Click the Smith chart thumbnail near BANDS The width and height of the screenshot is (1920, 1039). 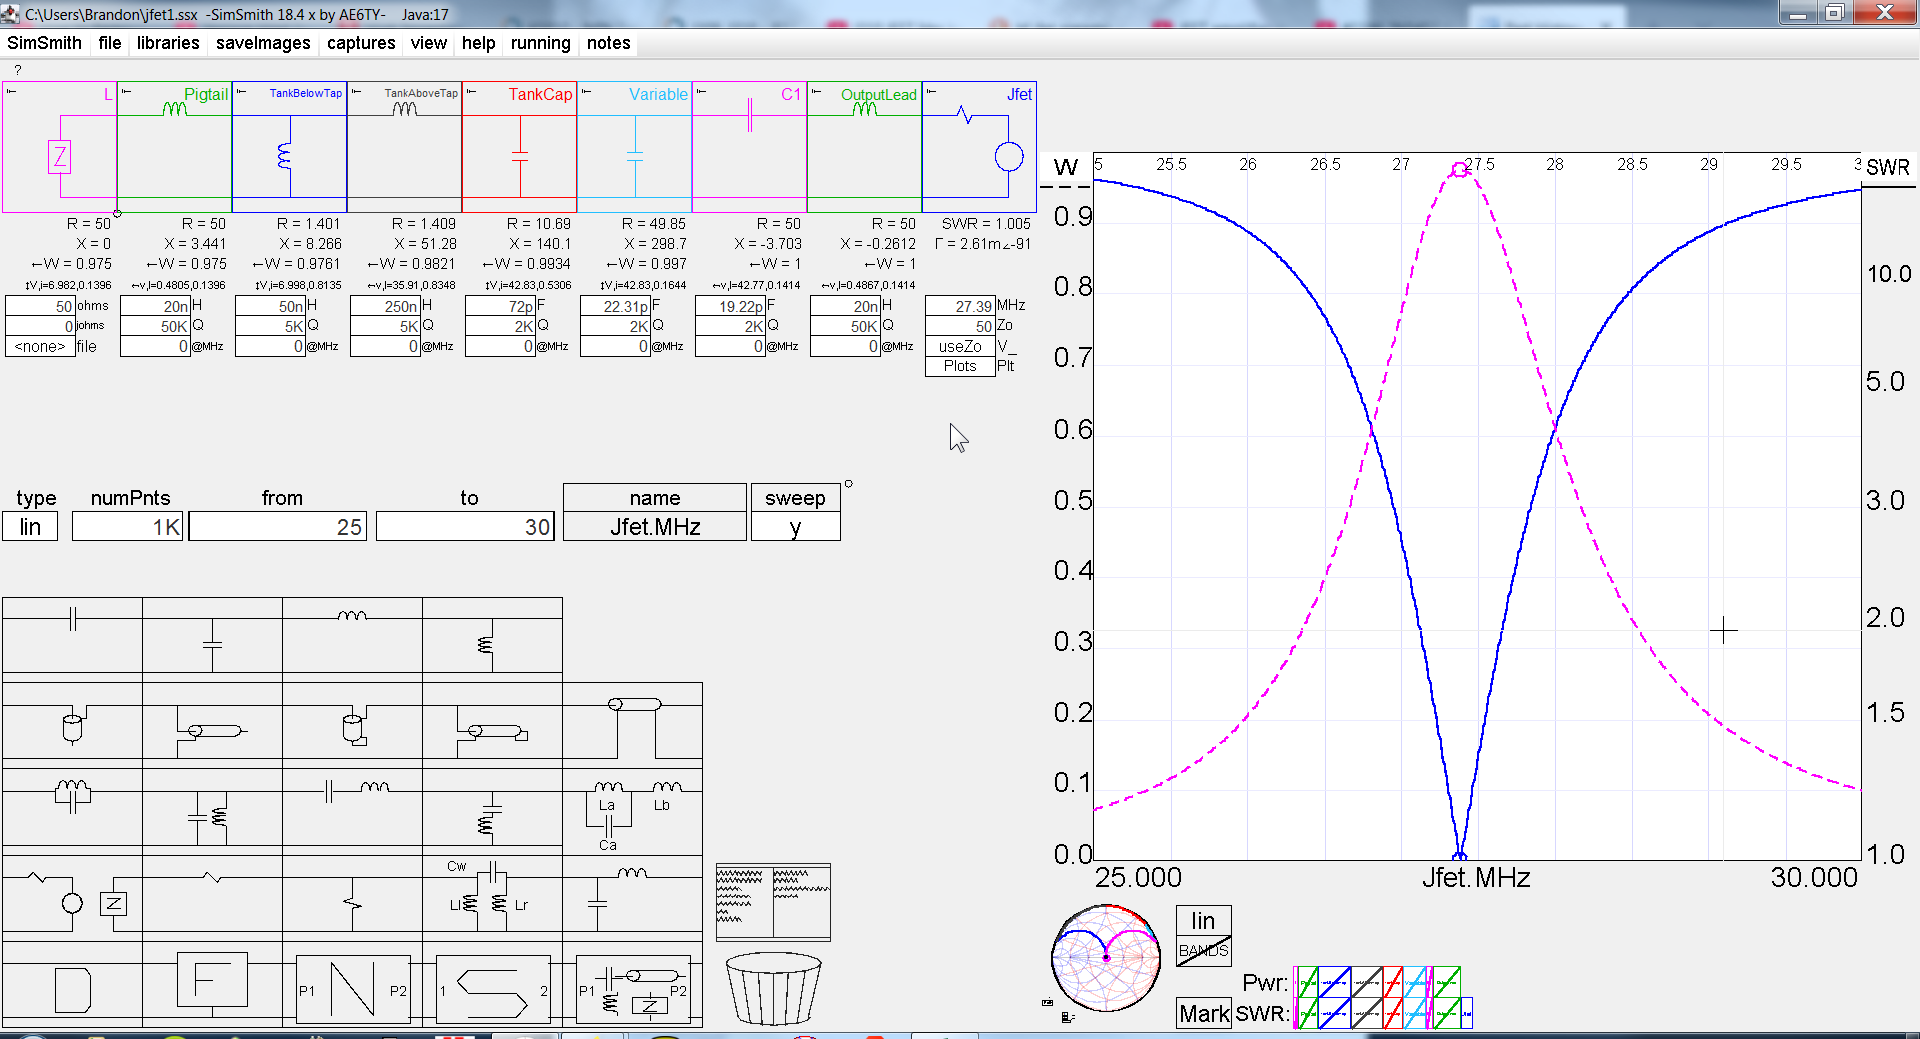(x=1105, y=958)
